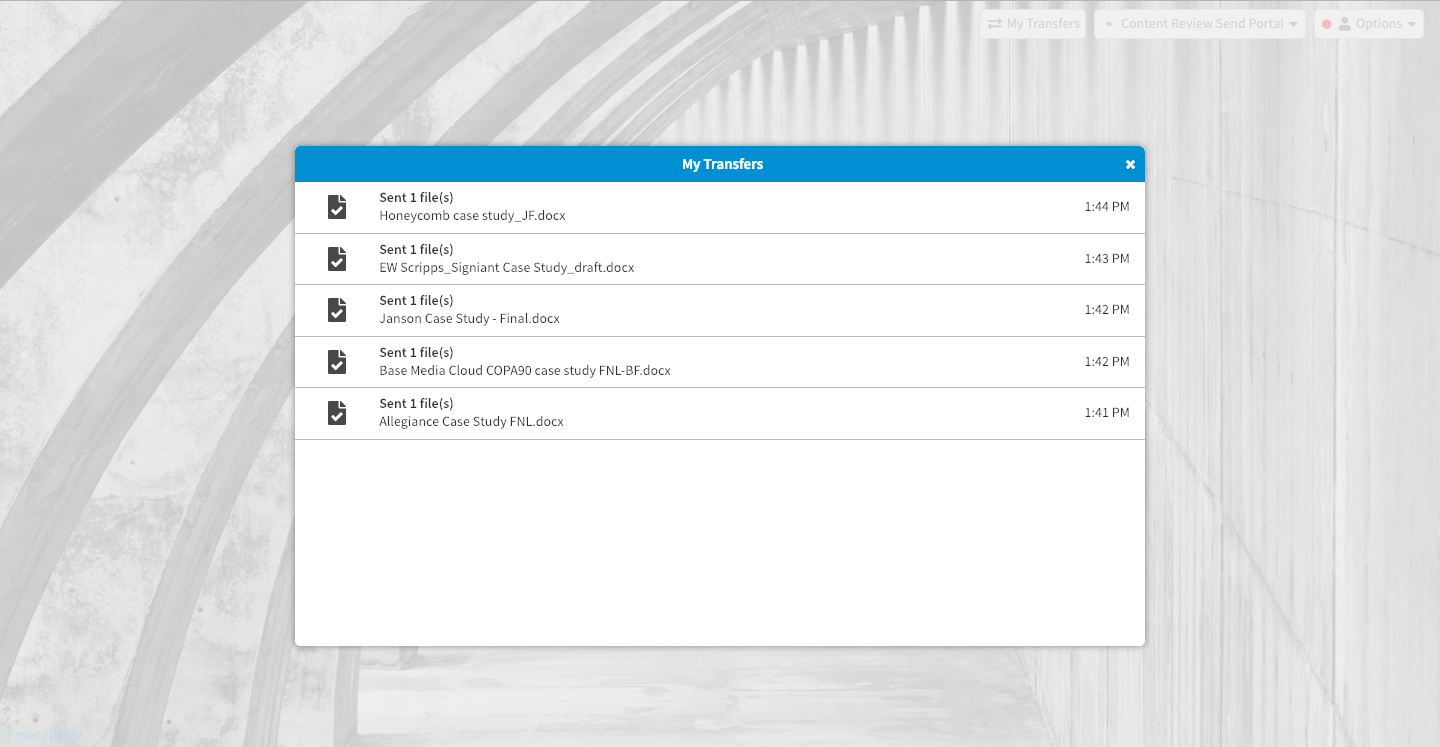Open the Allegiance Case Study FNL.docx transfer
This screenshot has width=1440, height=747.
(x=720, y=413)
